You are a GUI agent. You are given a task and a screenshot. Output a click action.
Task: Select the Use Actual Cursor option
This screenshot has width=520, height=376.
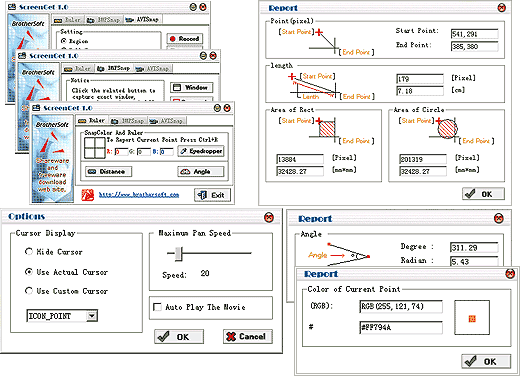[x=66, y=272]
